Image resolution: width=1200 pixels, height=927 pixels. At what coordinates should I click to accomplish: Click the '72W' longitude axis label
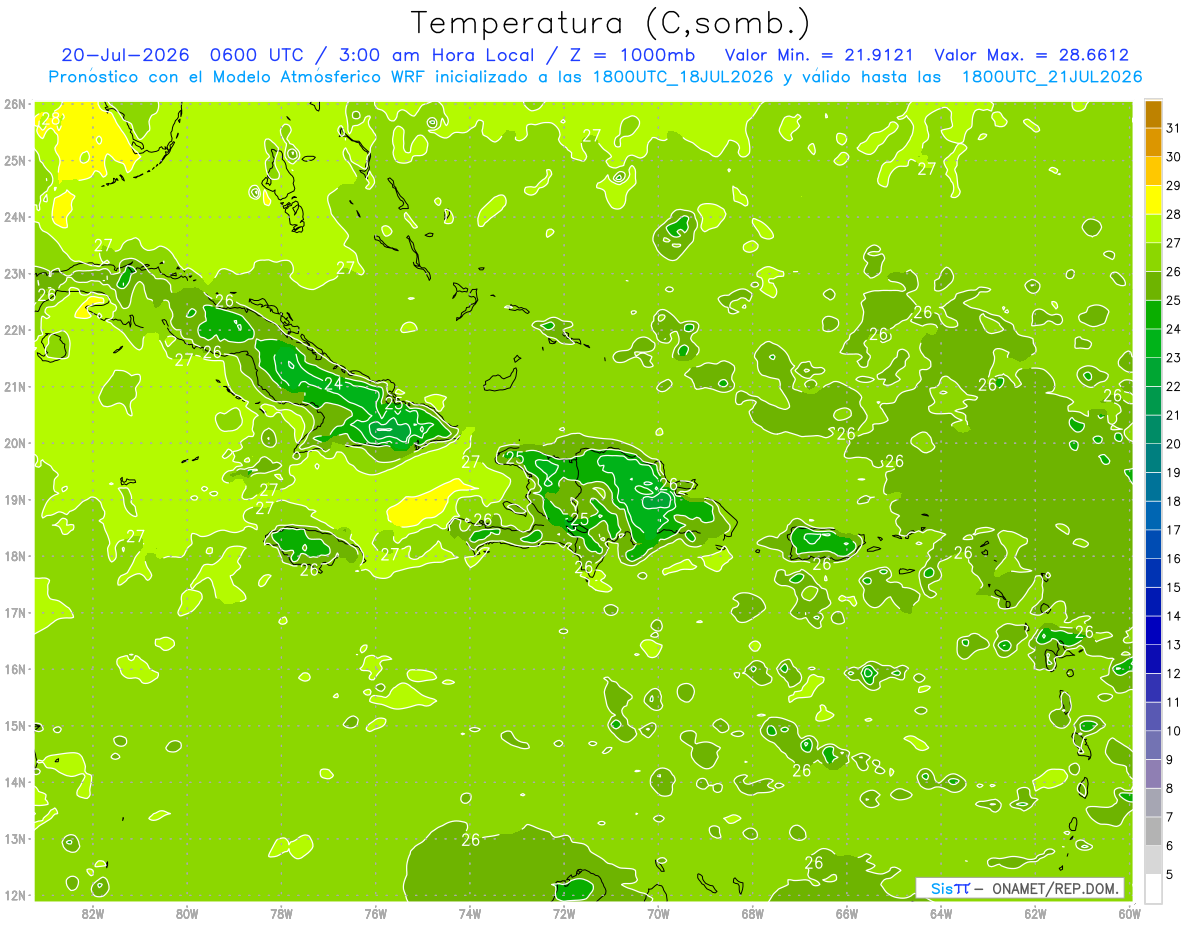point(564,913)
